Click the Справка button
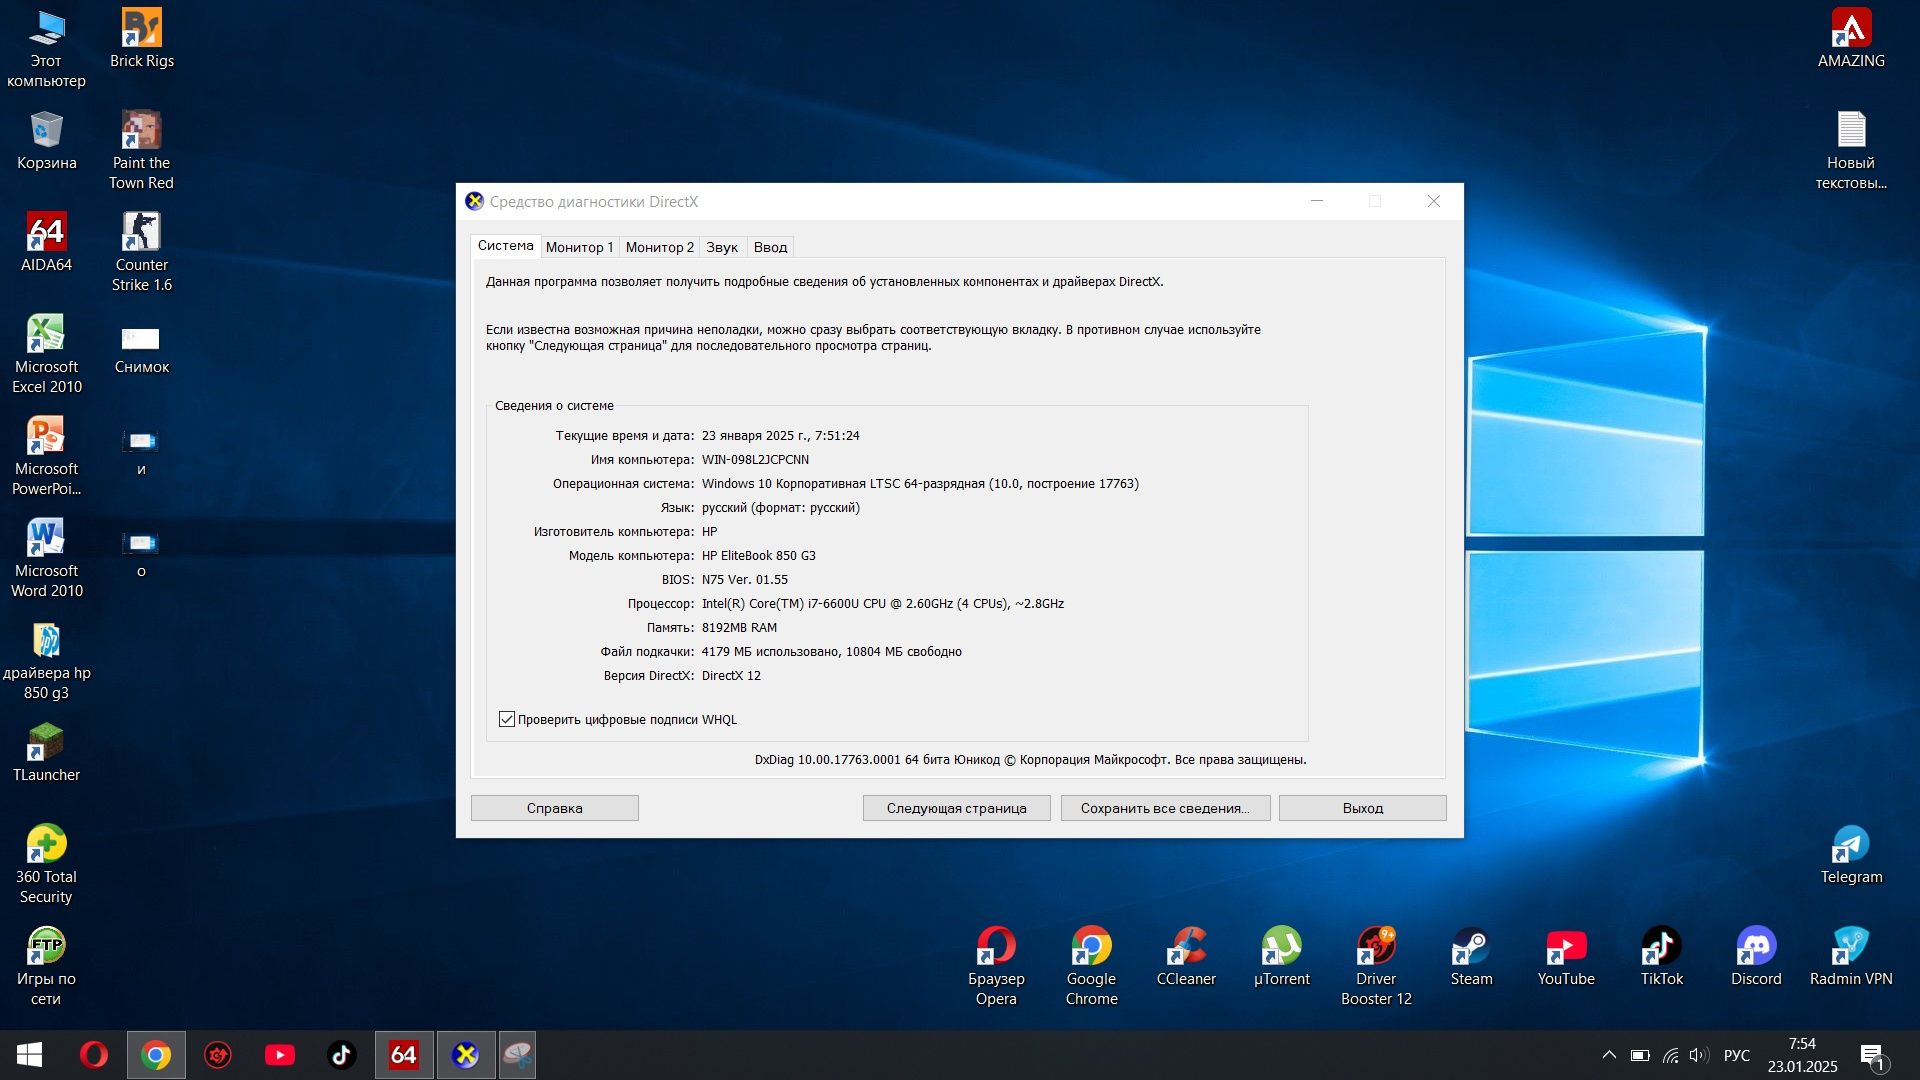1920x1080 pixels. coord(555,808)
